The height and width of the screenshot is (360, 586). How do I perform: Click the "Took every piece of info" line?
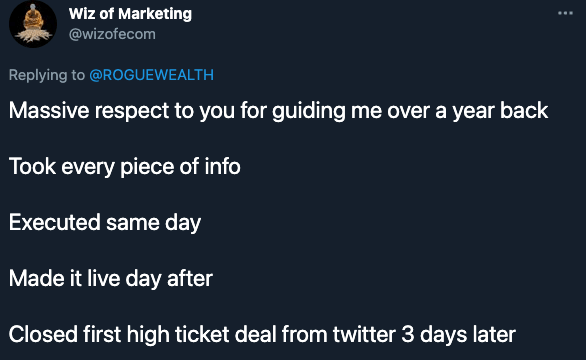click(124, 167)
